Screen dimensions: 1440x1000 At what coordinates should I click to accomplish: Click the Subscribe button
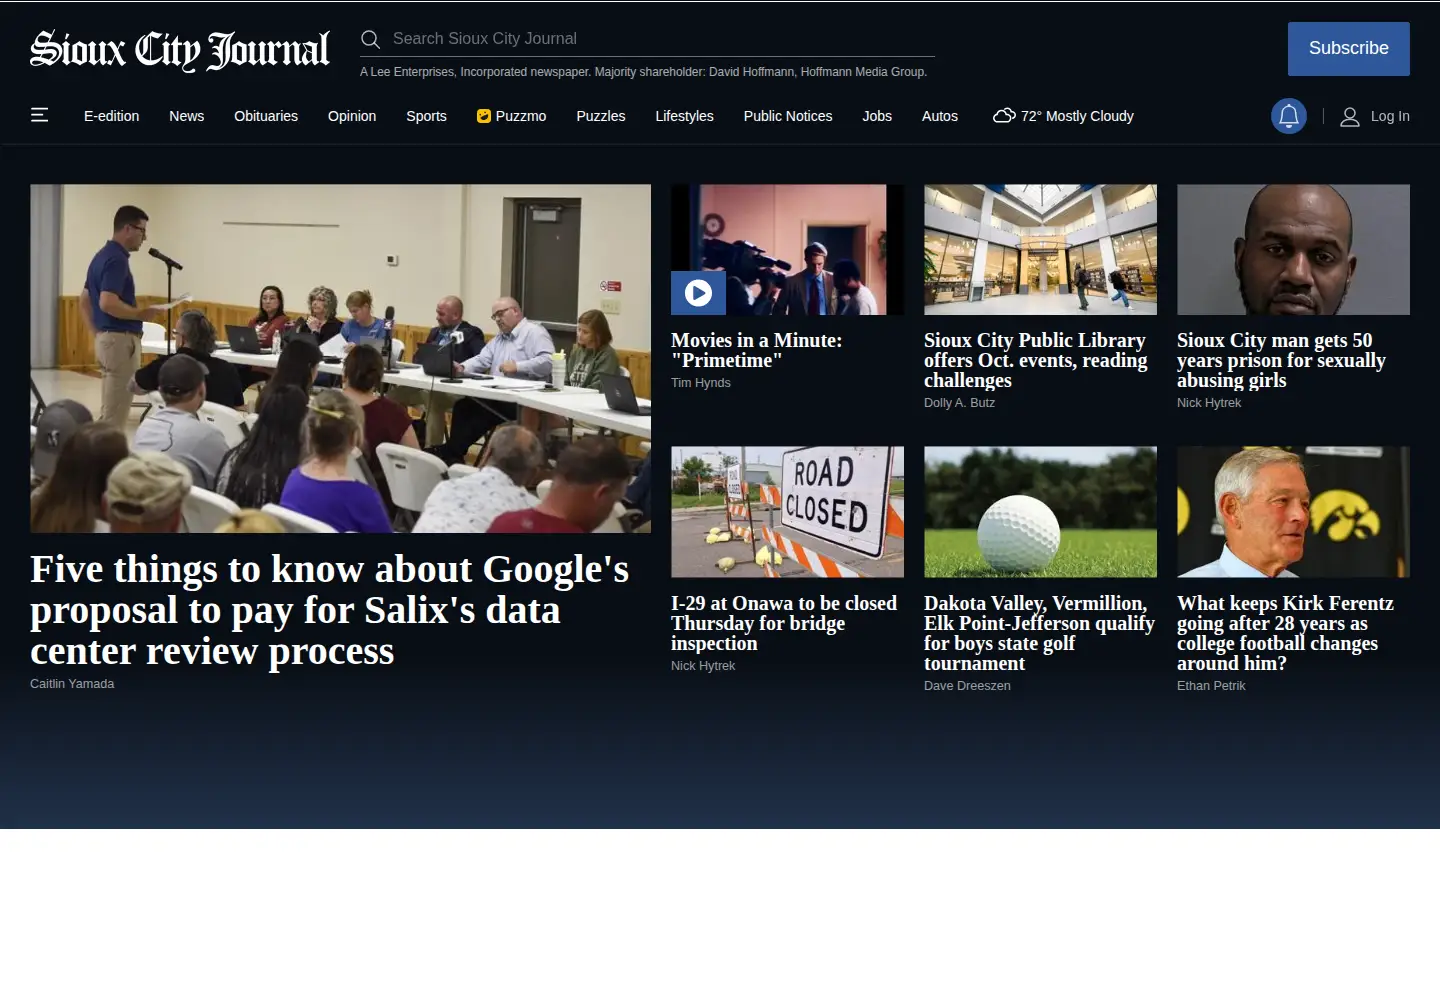1349,49
